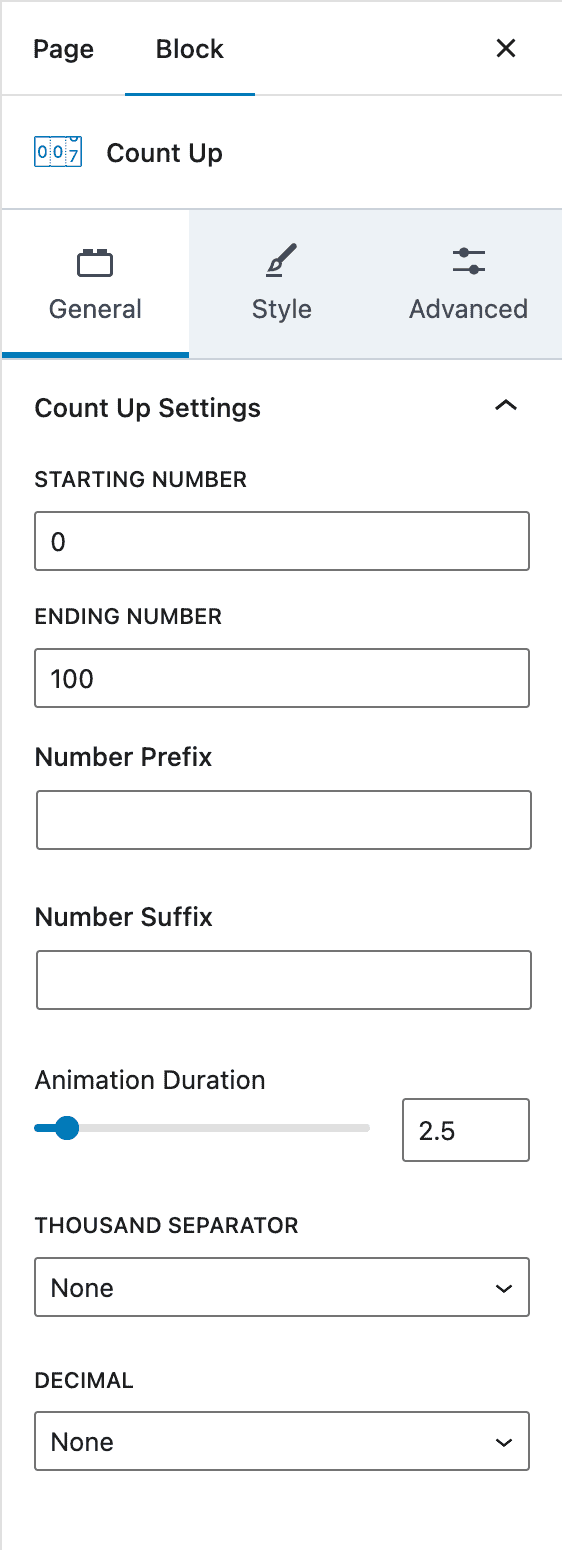Viewport: 562px width, 1550px height.
Task: Click the Starting Number input field
Action: tap(282, 541)
